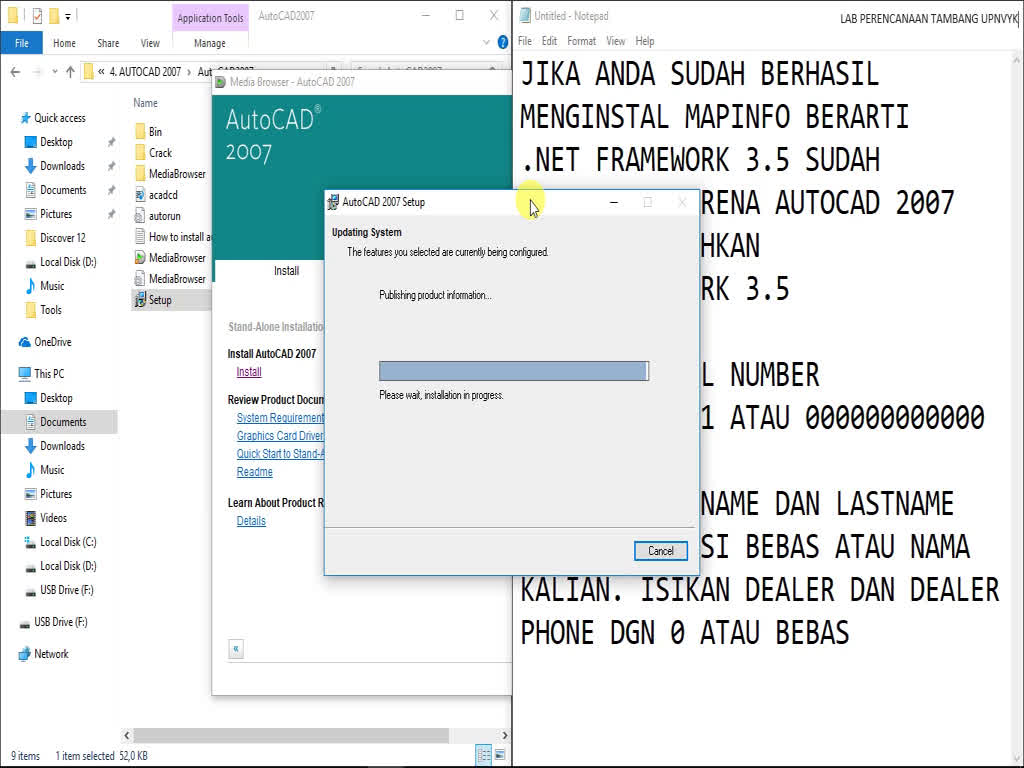This screenshot has width=1024, height=768.
Task: Select the Install tab in Media Browser
Action: (286, 270)
